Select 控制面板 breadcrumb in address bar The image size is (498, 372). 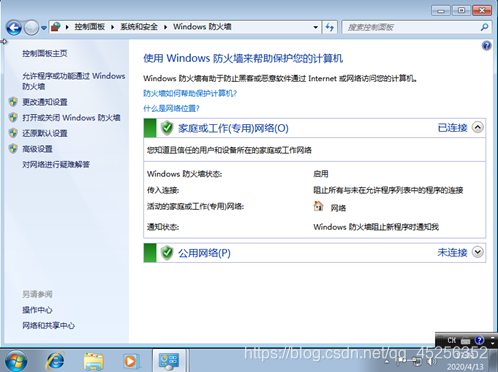tap(89, 27)
